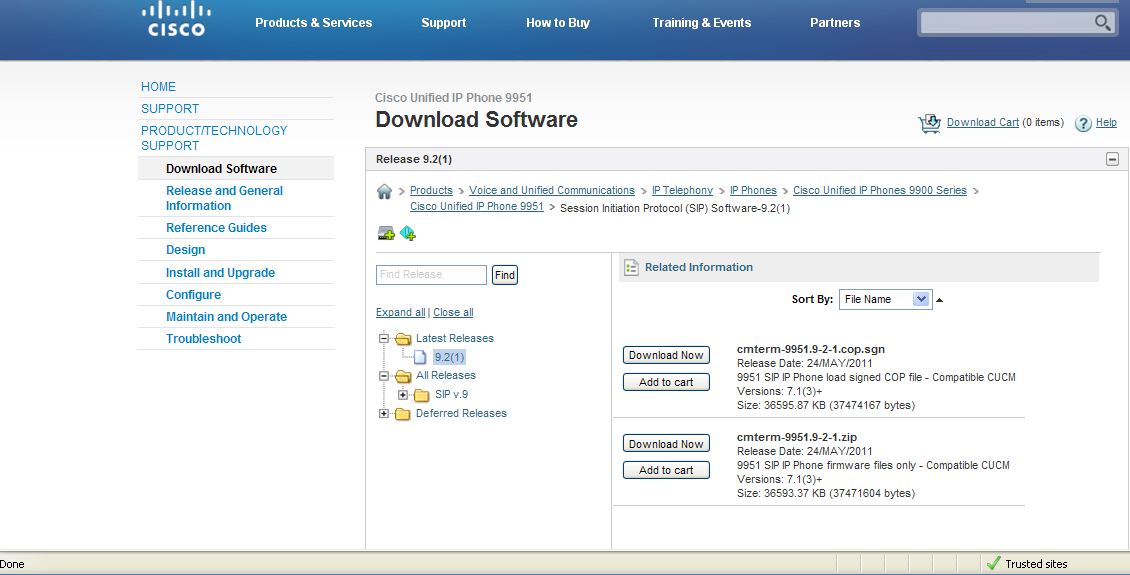
Task: Add cmterm-9951.9-2-1.cop.sgn to cart
Action: tap(666, 383)
